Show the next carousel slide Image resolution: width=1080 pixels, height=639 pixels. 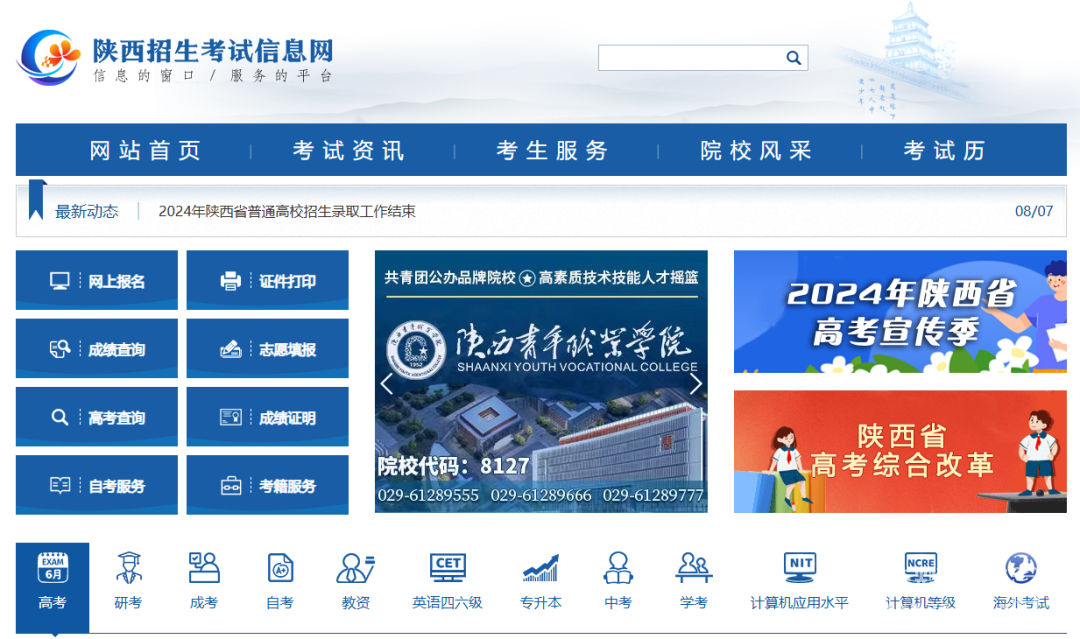pyautogui.click(x=696, y=384)
